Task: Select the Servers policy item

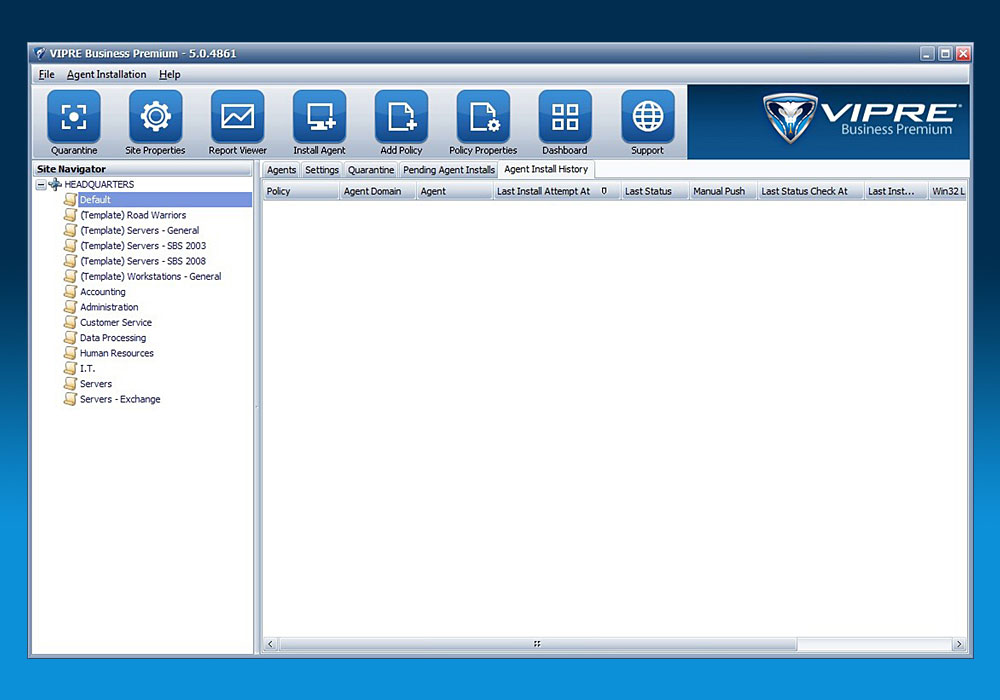Action: [96, 384]
